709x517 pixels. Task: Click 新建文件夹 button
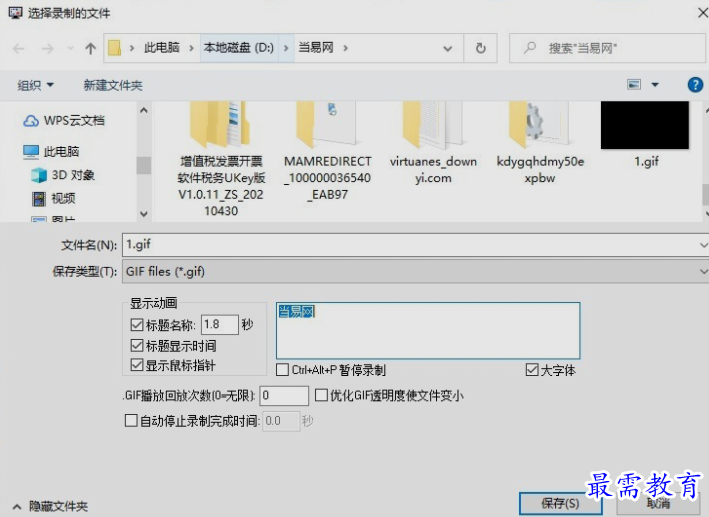pos(113,85)
